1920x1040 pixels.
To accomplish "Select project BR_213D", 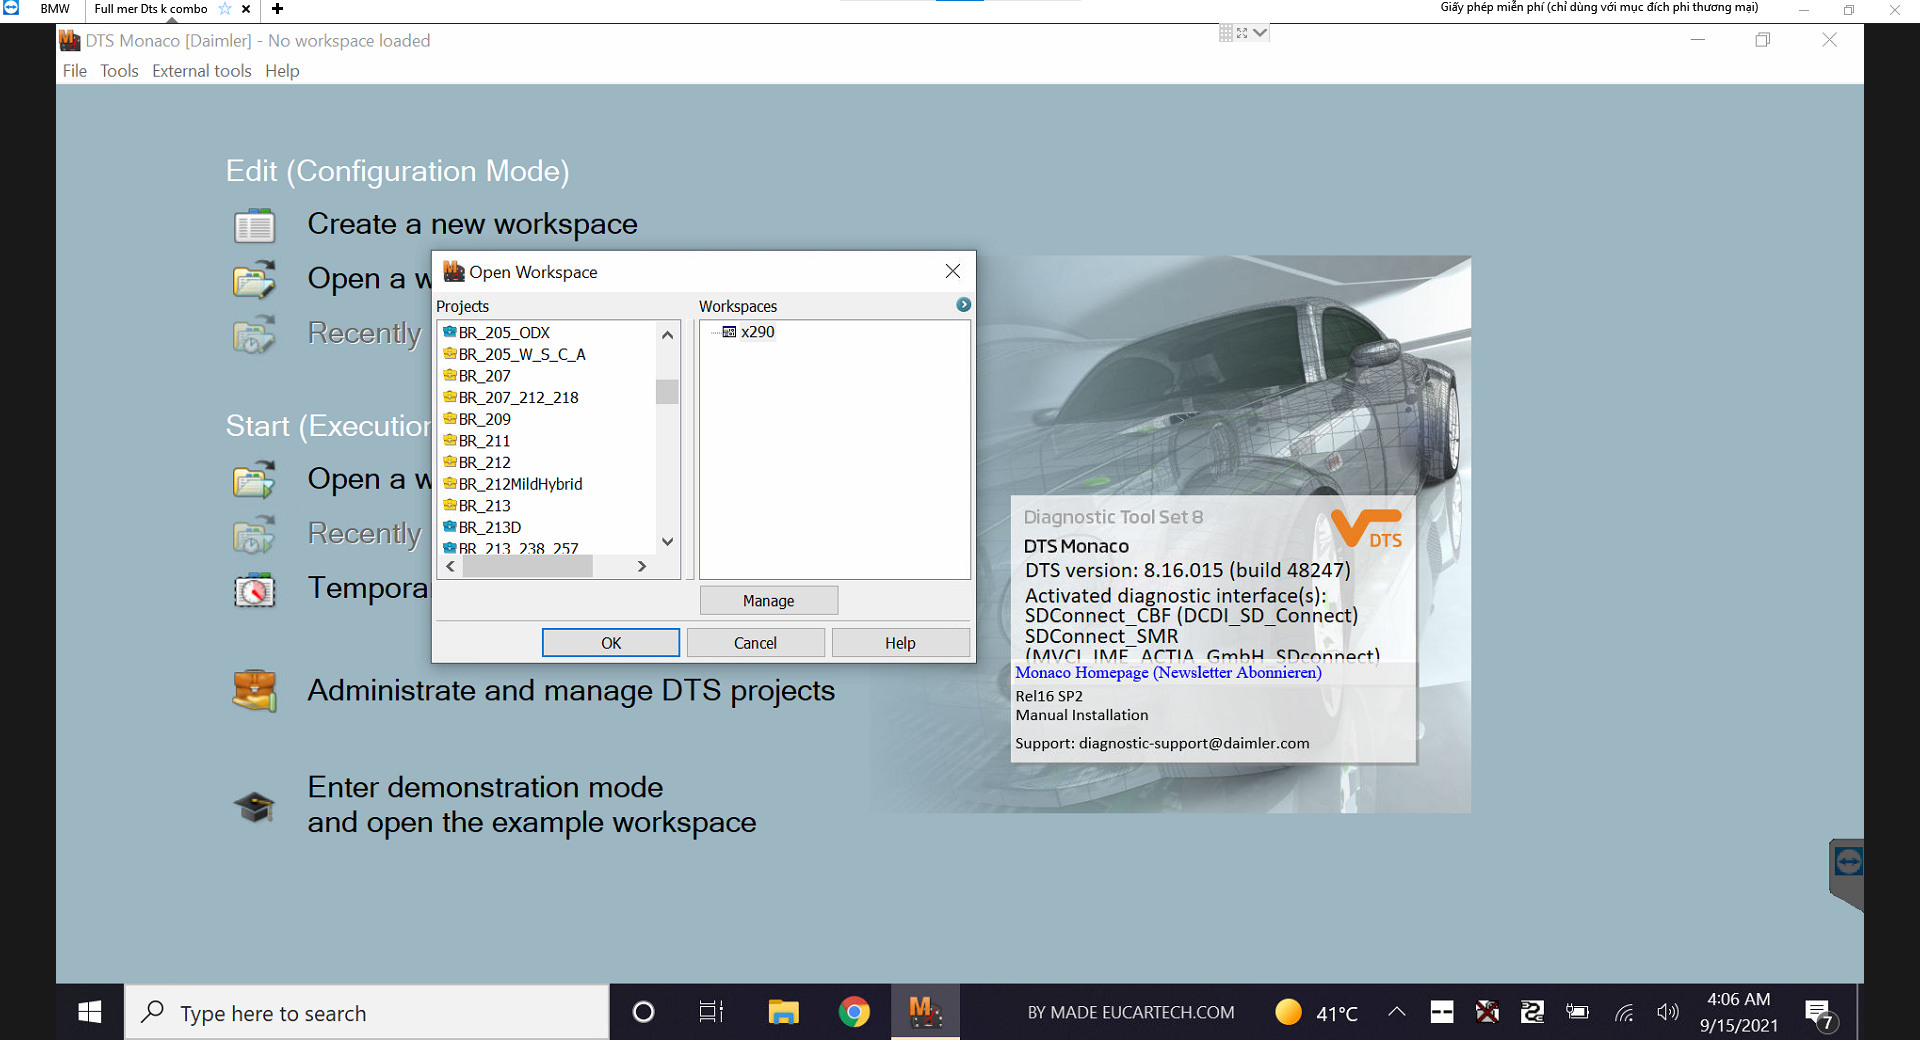I will click(490, 528).
